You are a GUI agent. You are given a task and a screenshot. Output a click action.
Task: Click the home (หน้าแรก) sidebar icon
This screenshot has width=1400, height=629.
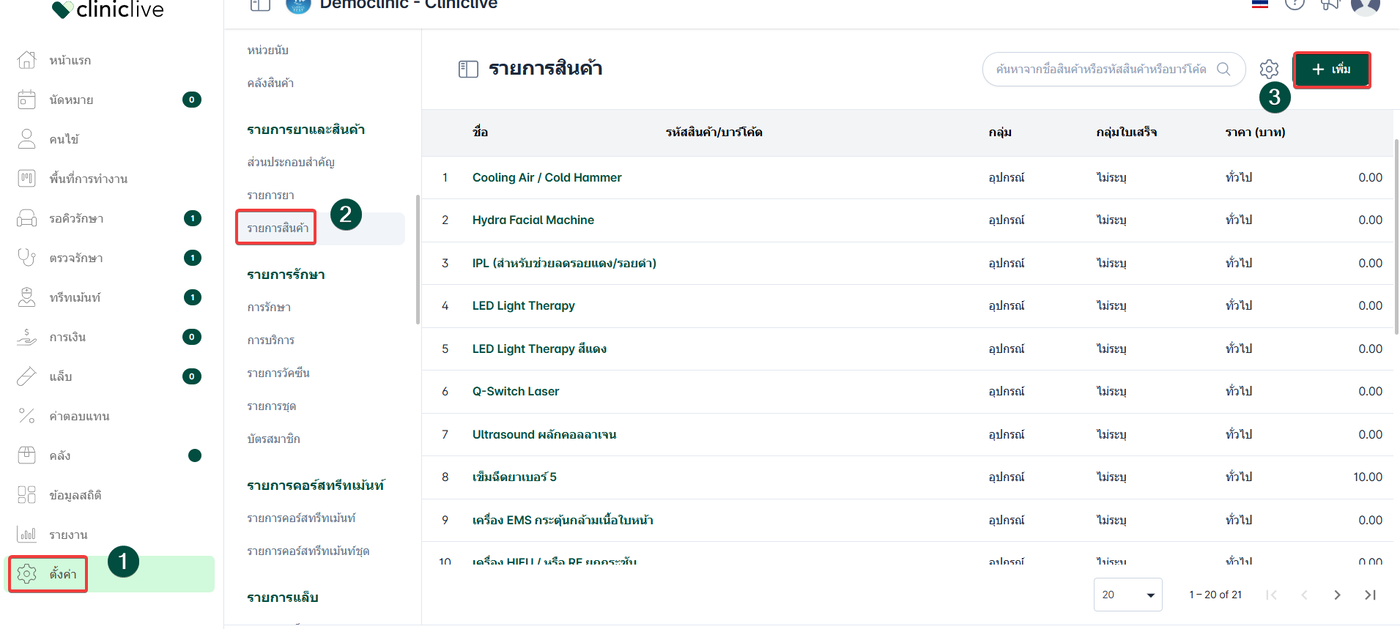click(x=27, y=60)
